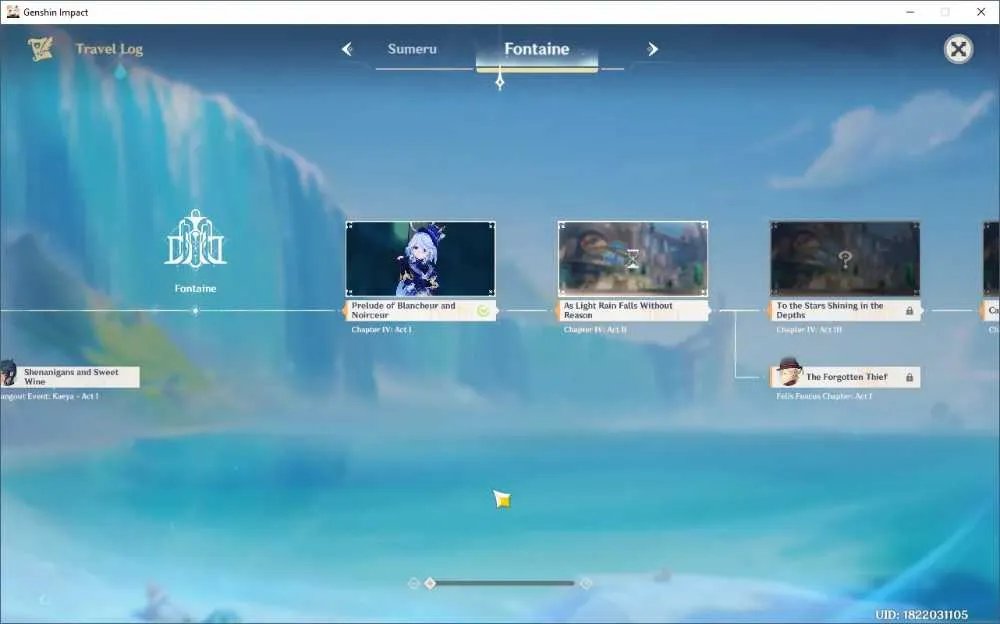Image resolution: width=1000 pixels, height=624 pixels.
Task: Close the Travel Log with X button
Action: (x=958, y=49)
